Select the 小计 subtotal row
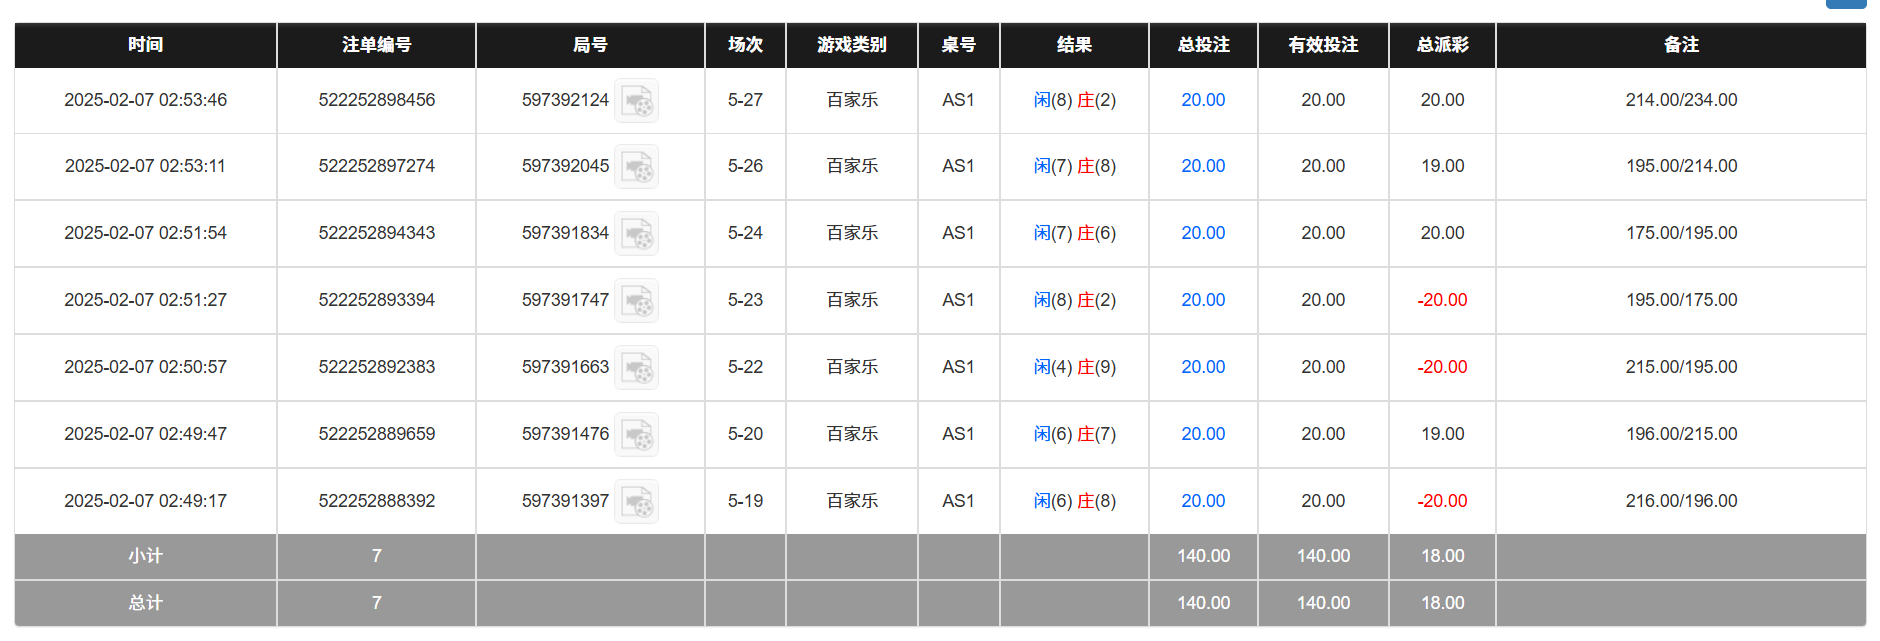Viewport: 1880px width, 641px height. (144, 557)
